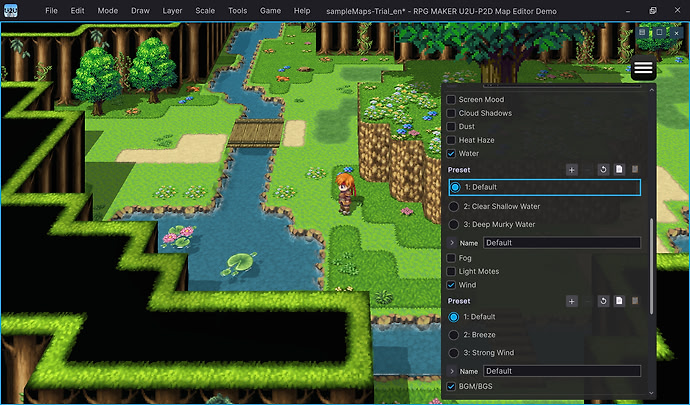Uncheck the BGM/BGS checkbox
Viewport: 690px width, 405px height.
(451, 387)
